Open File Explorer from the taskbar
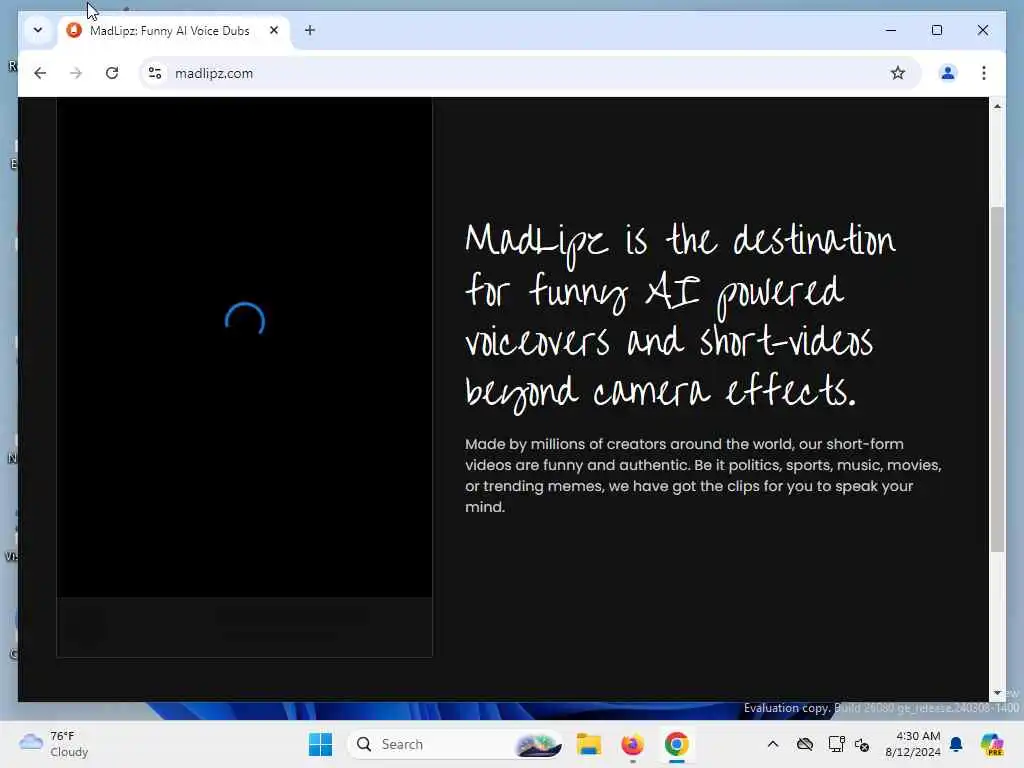 pyautogui.click(x=588, y=744)
